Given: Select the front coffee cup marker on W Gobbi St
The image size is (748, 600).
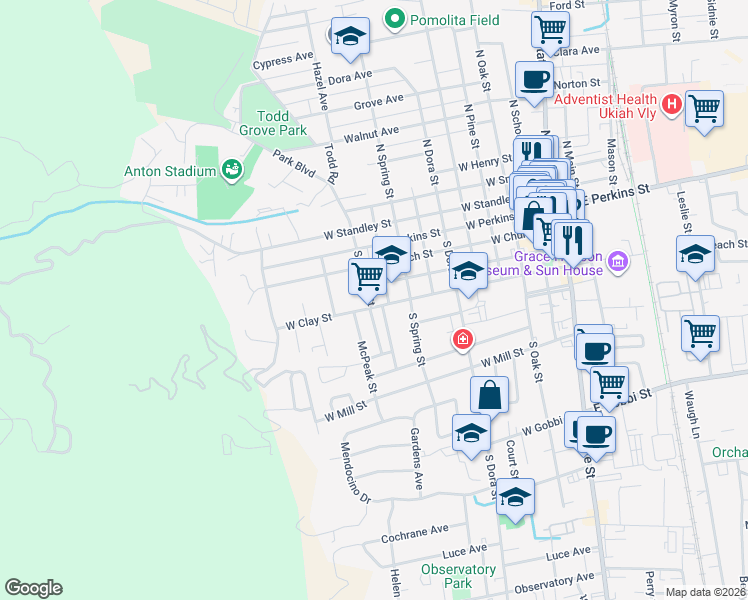Looking at the screenshot, I should click(596, 436).
